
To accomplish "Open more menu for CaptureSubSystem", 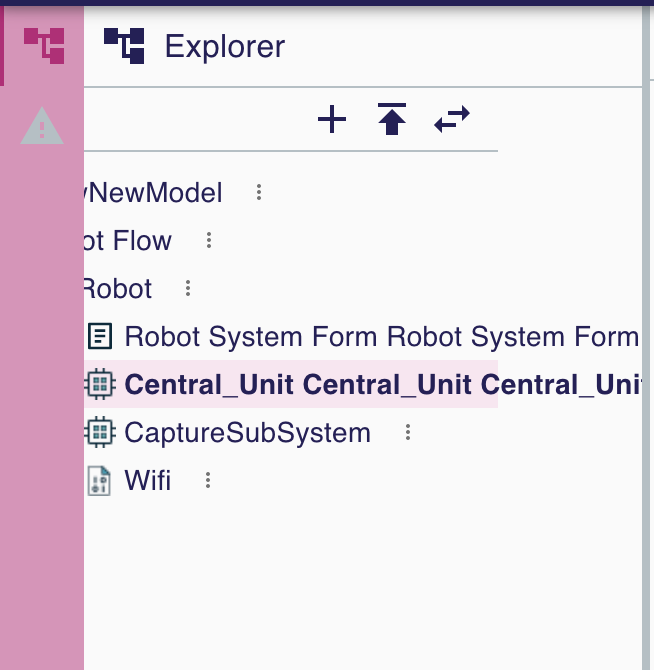I will 408,432.
